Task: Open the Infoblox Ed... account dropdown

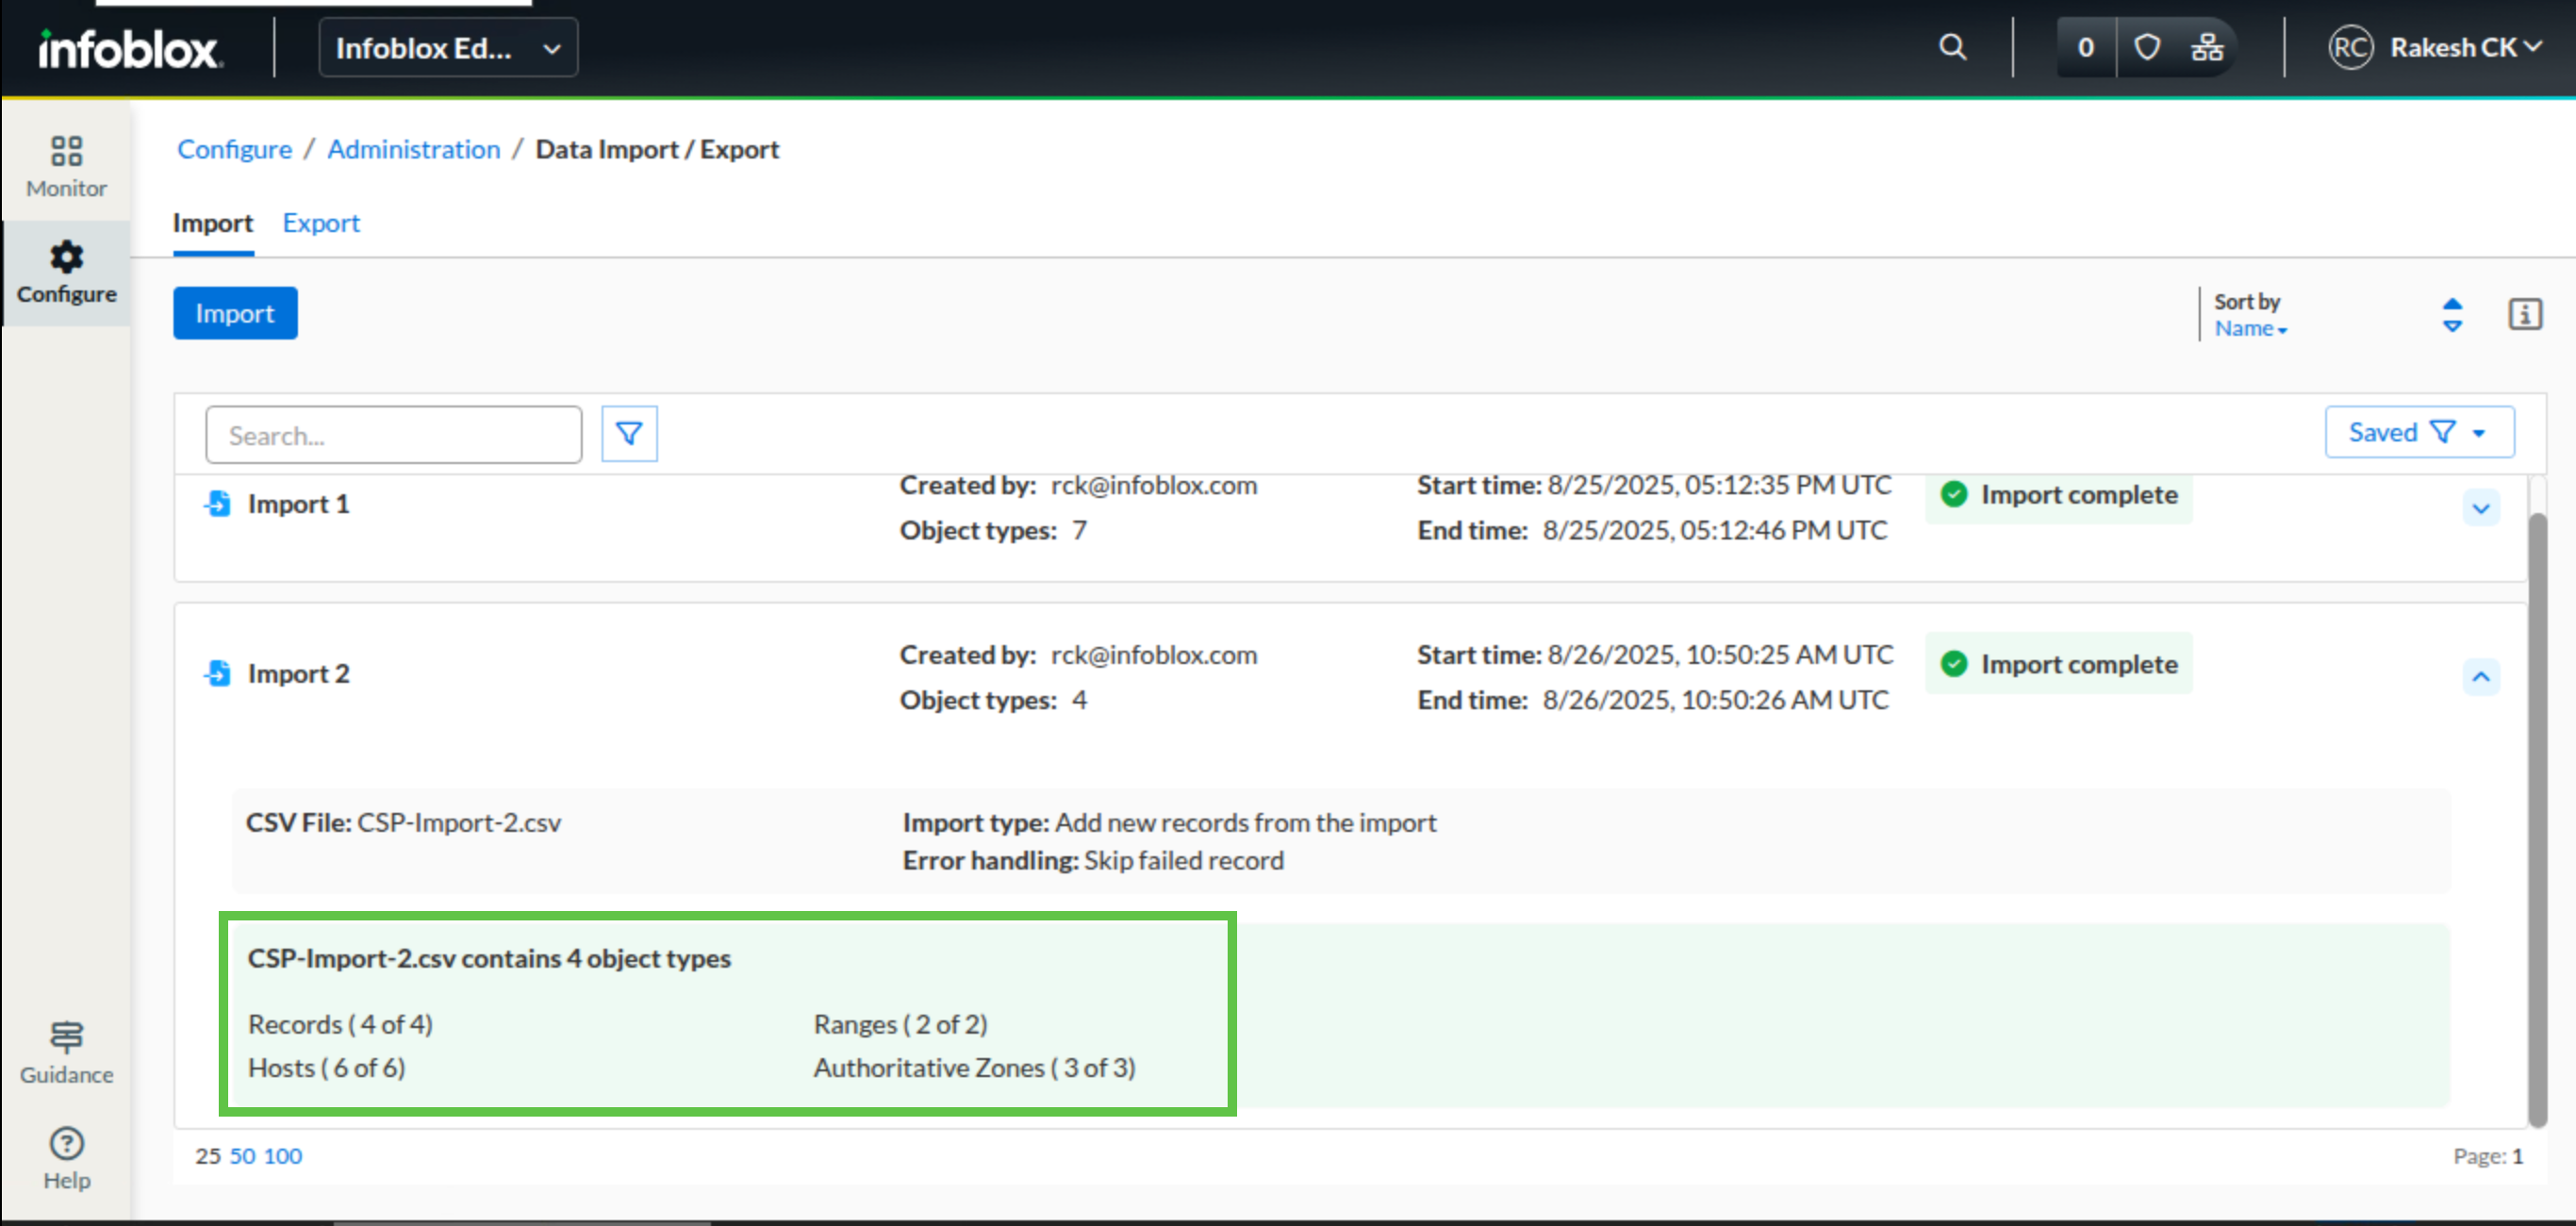Action: 448,47
